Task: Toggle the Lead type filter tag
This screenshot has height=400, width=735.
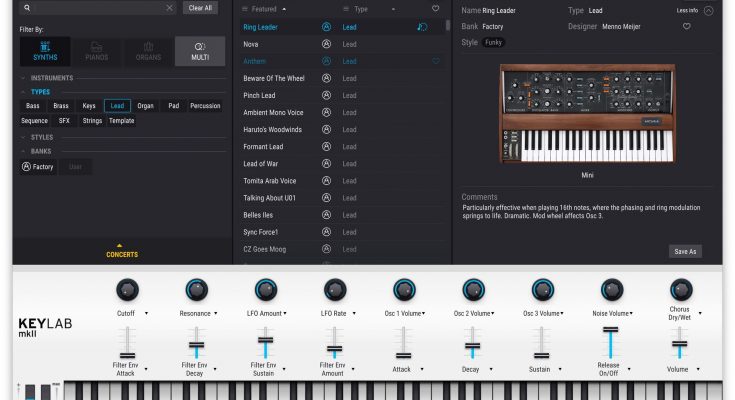Action: [118, 105]
